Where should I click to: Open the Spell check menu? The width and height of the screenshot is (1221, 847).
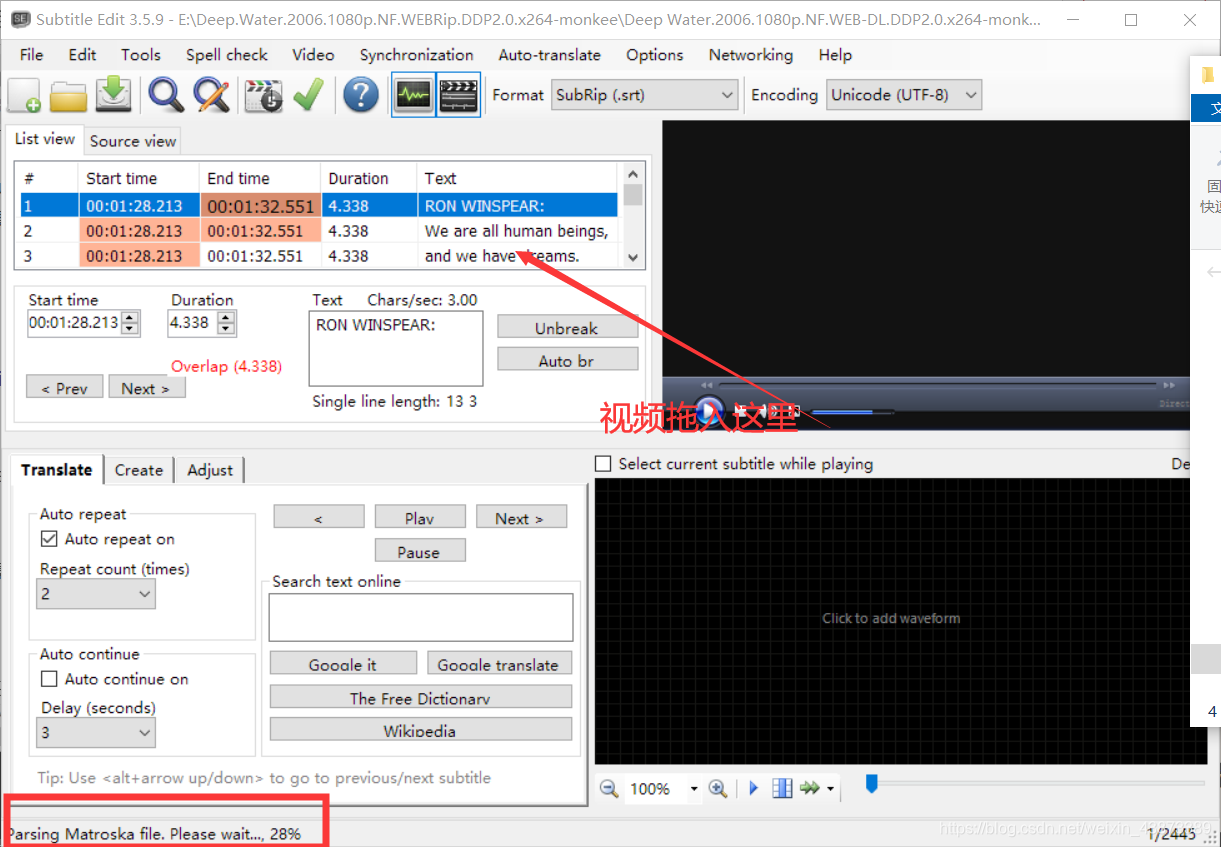click(227, 55)
